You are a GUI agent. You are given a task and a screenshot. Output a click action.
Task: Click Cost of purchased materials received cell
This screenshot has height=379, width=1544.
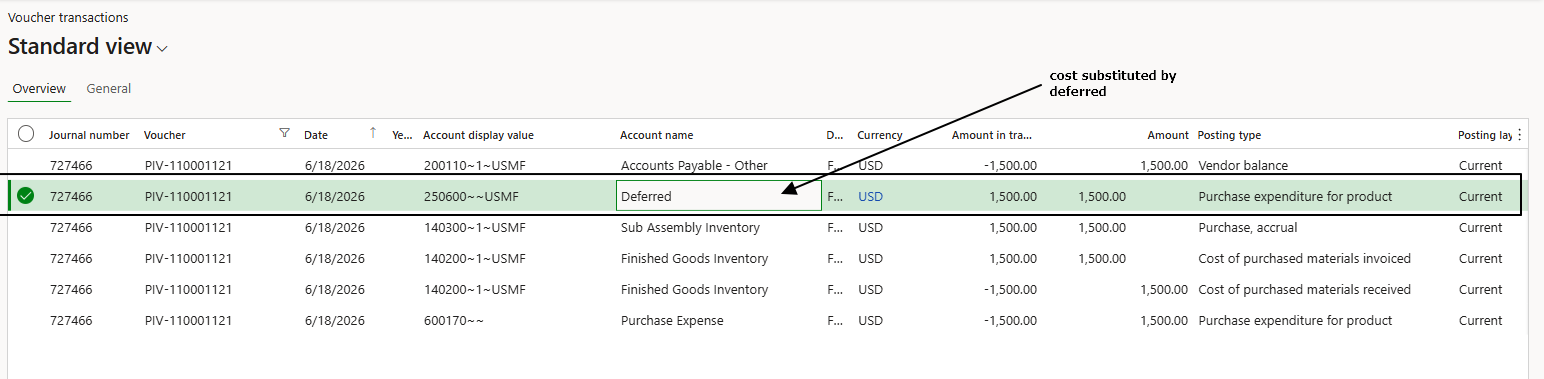(1304, 290)
